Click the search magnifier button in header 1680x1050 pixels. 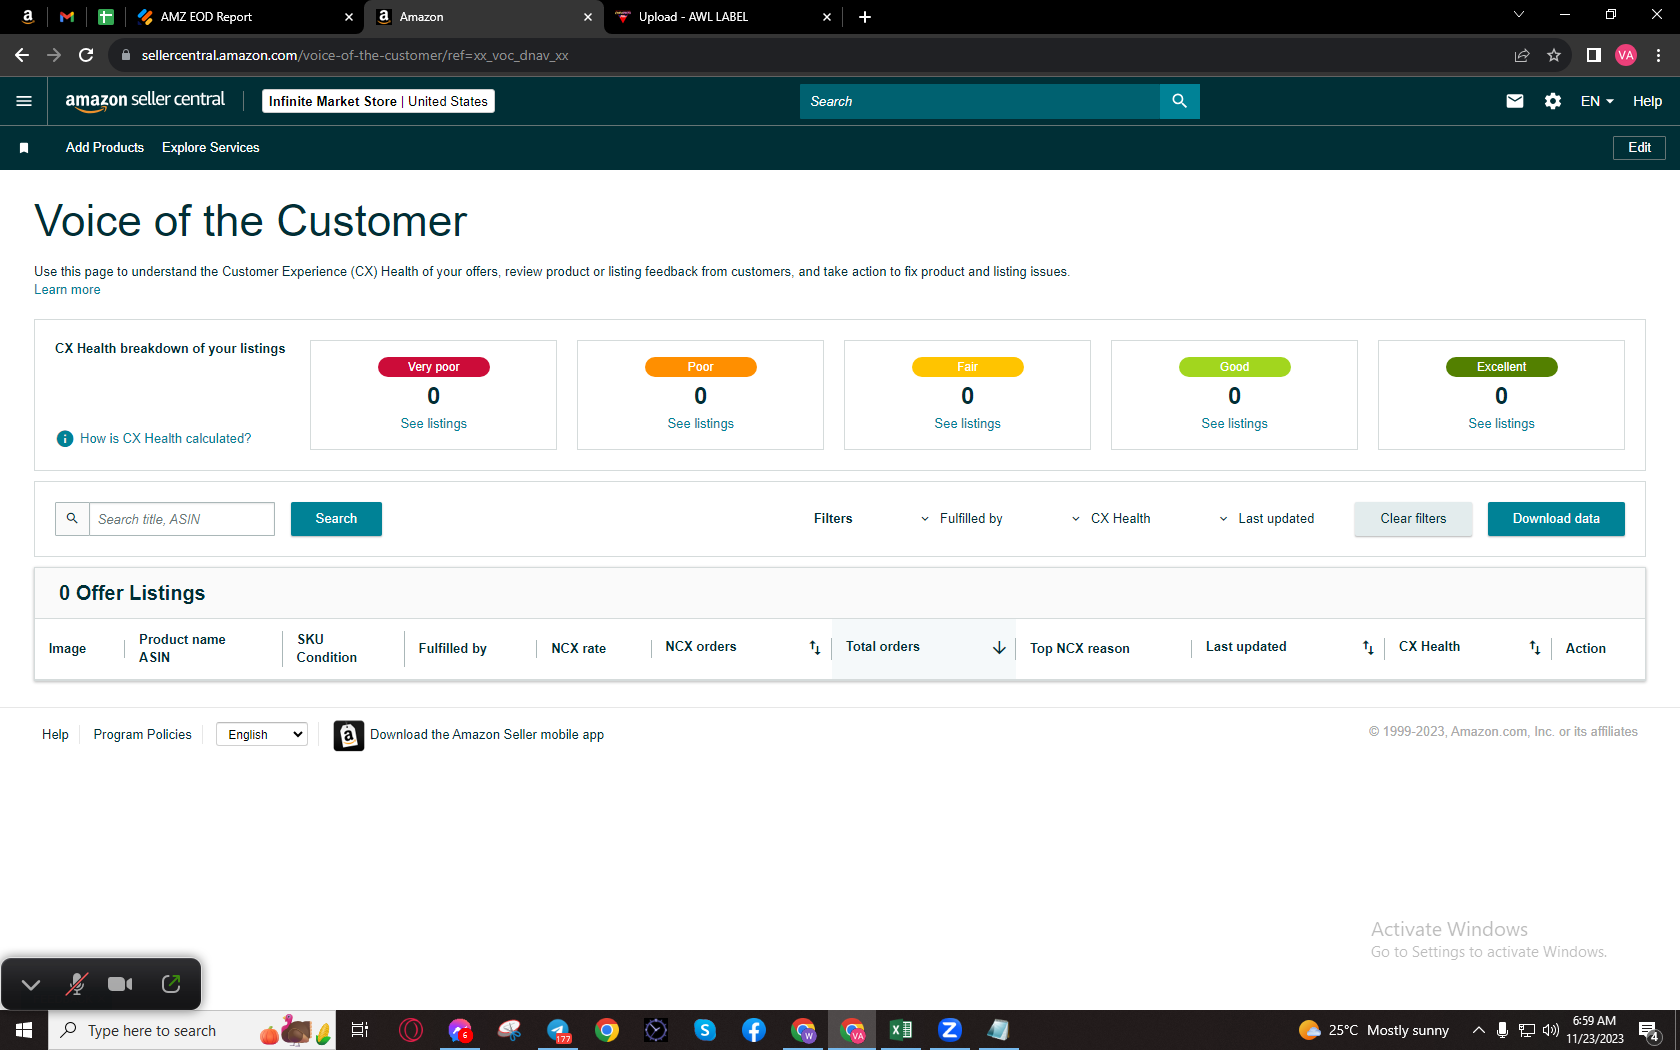coord(1180,101)
